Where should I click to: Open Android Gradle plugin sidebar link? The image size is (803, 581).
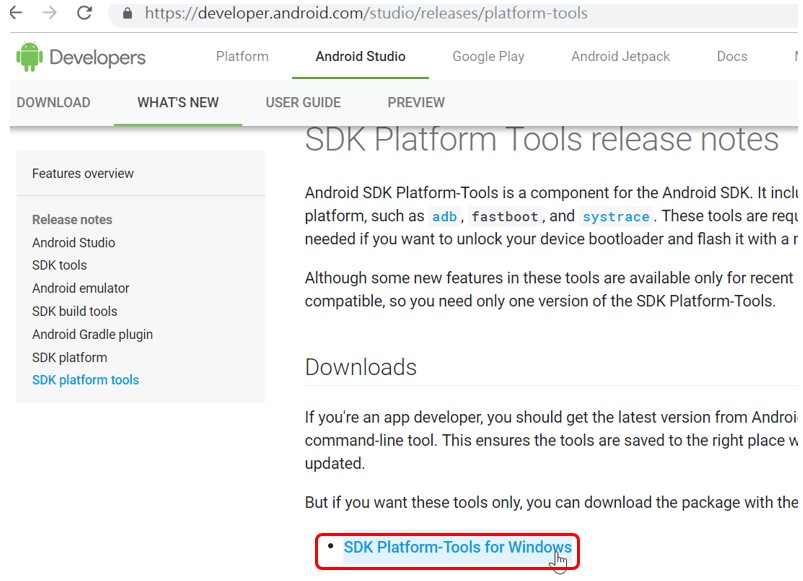93,334
